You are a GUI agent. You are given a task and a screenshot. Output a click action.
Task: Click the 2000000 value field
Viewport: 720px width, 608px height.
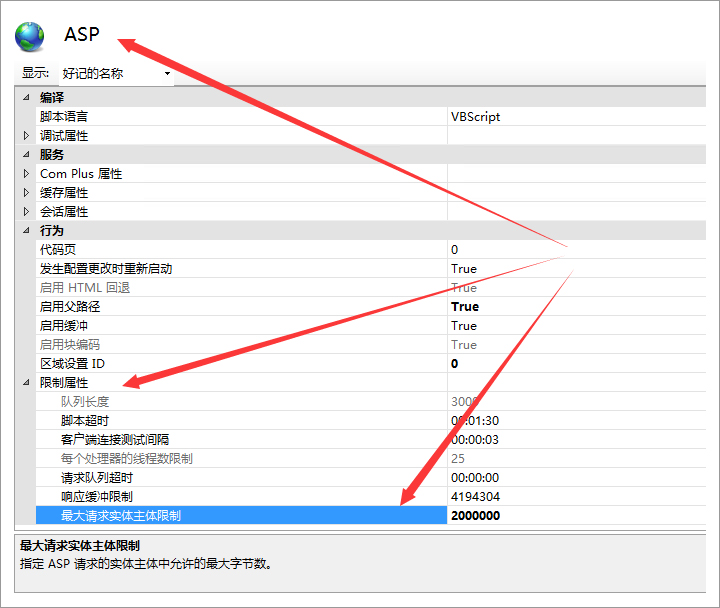point(576,515)
